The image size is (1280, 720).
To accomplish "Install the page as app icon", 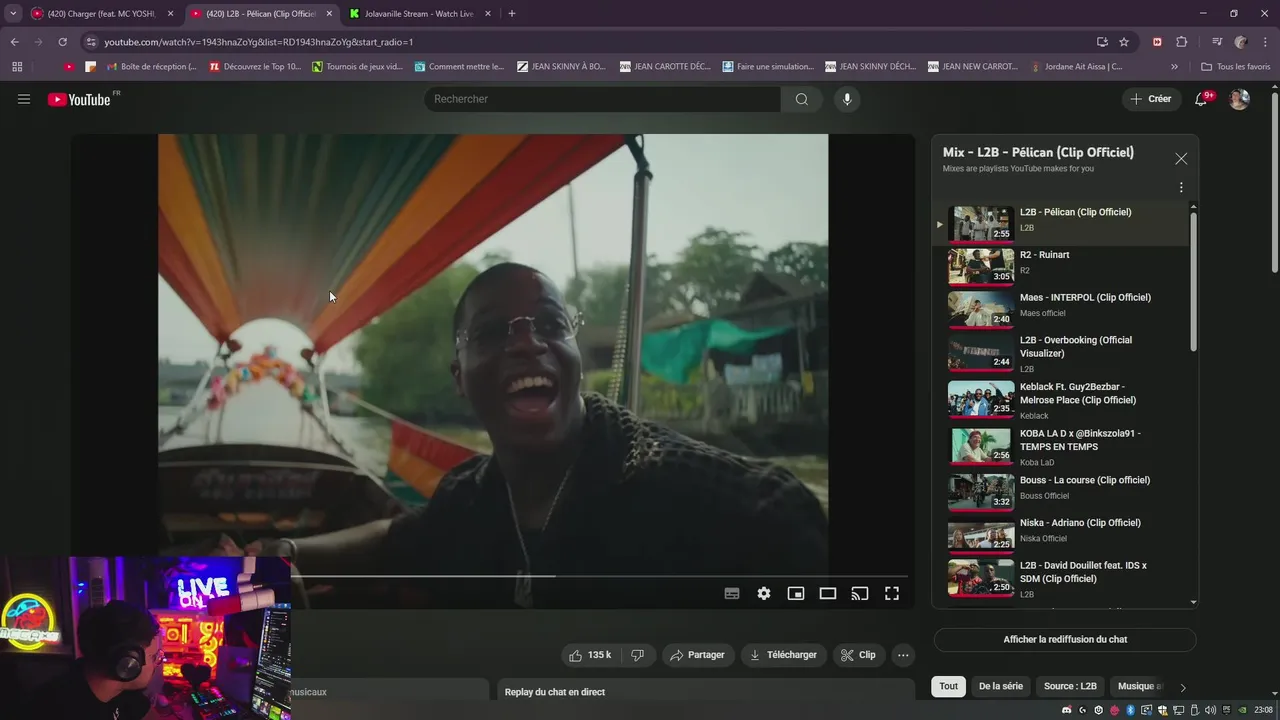I will (x=1102, y=42).
